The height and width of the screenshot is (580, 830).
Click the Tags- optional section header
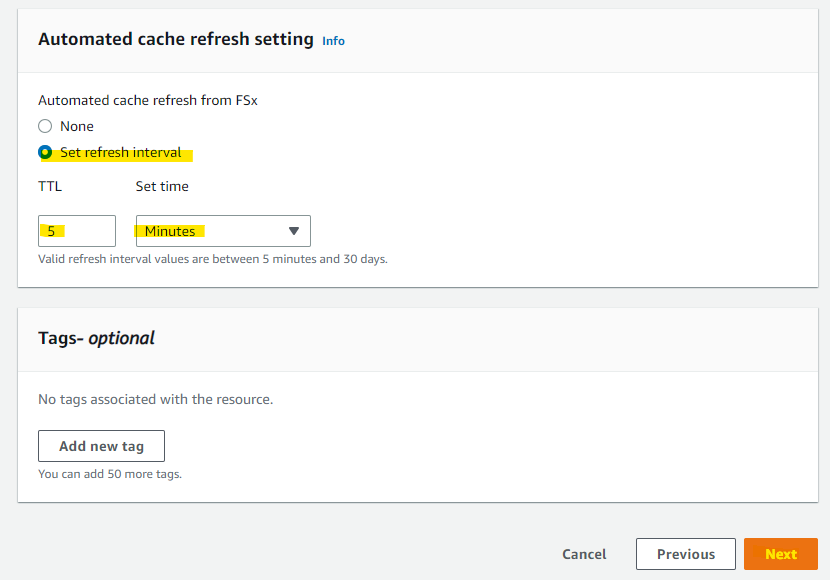click(96, 338)
